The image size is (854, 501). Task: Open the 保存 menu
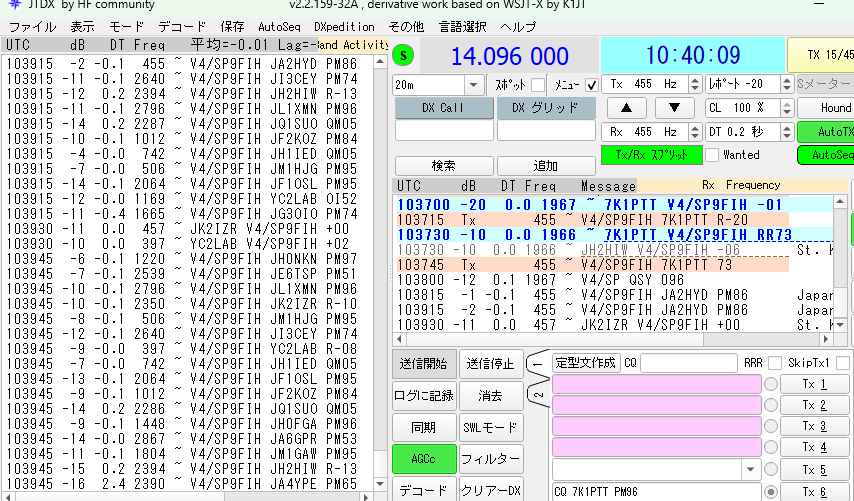pos(232,27)
